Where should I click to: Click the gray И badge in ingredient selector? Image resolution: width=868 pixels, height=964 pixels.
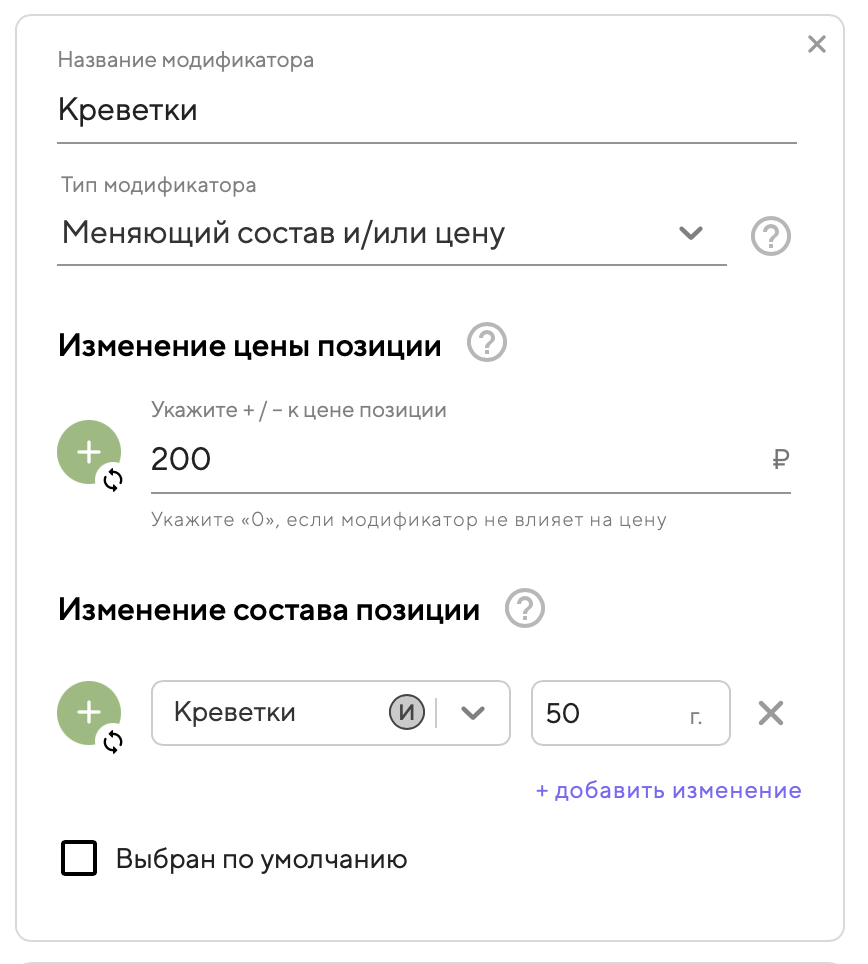406,713
